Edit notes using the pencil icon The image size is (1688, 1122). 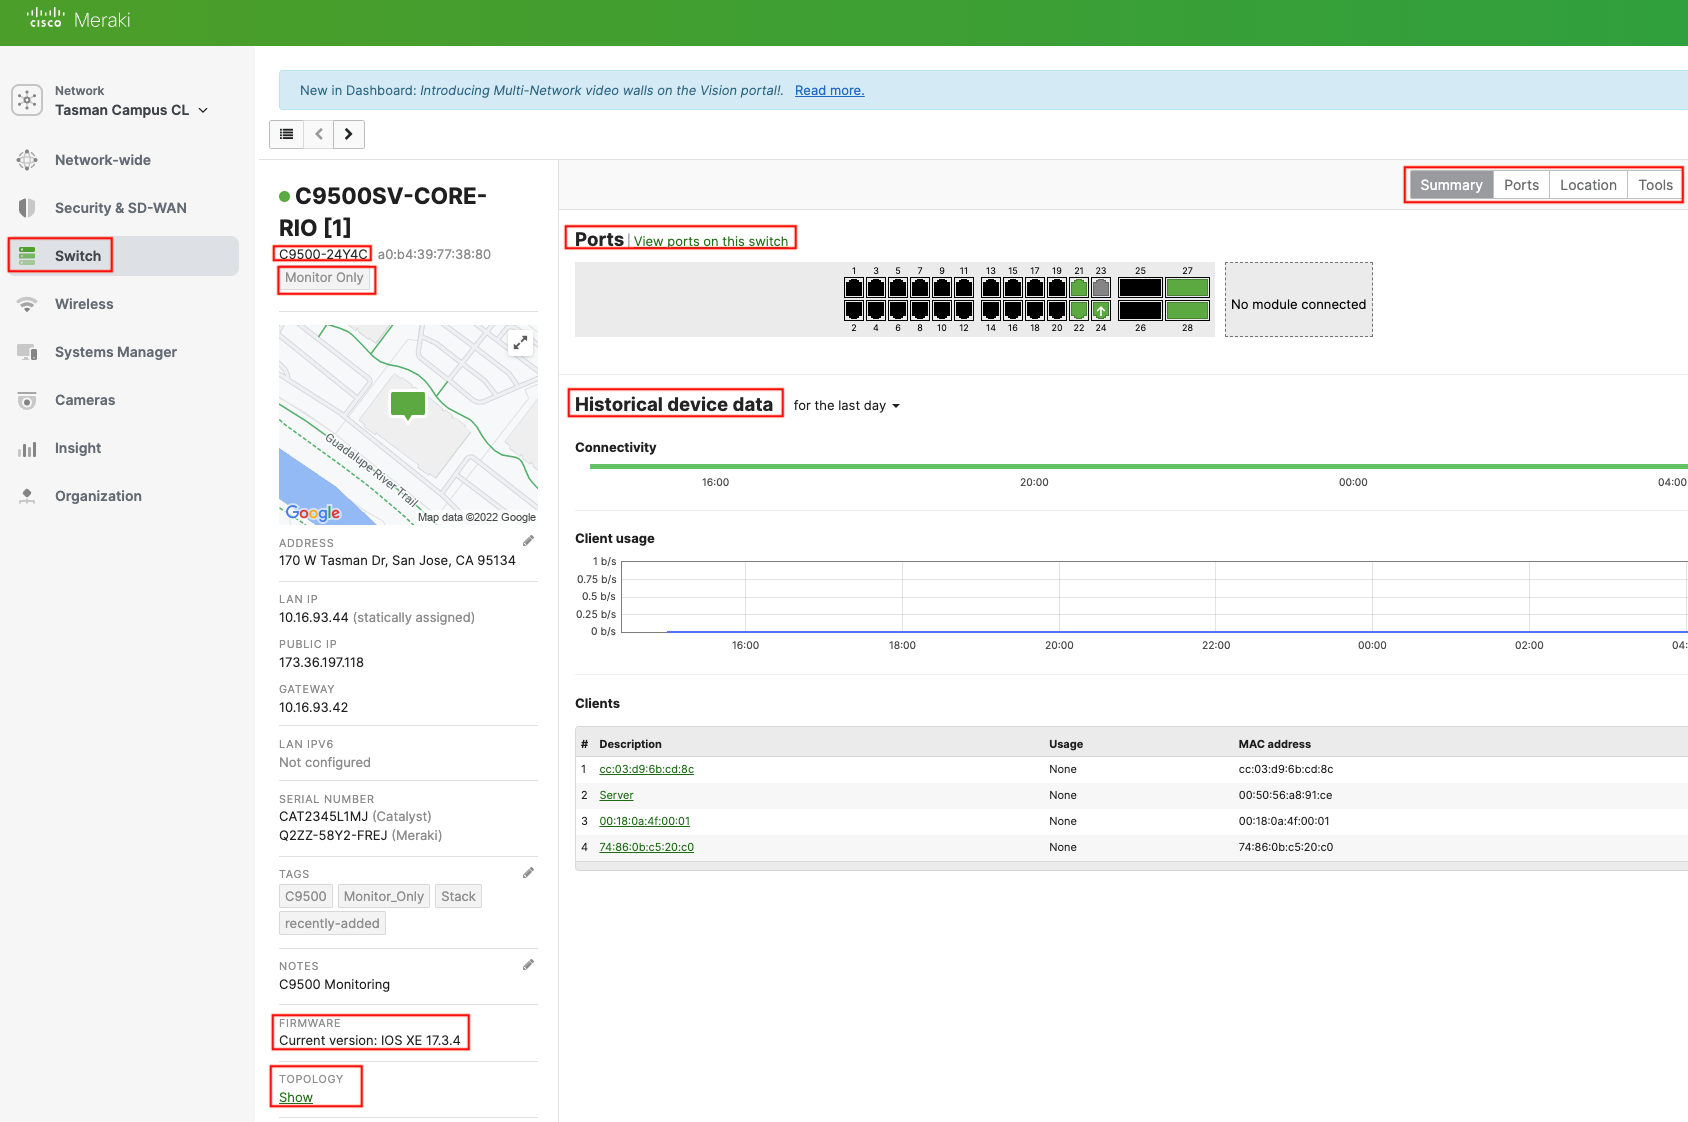(x=528, y=965)
